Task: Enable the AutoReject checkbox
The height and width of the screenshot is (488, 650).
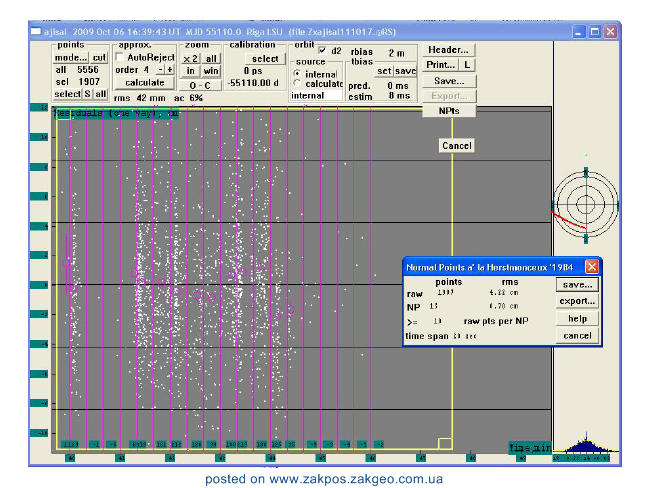Action: click(x=120, y=57)
